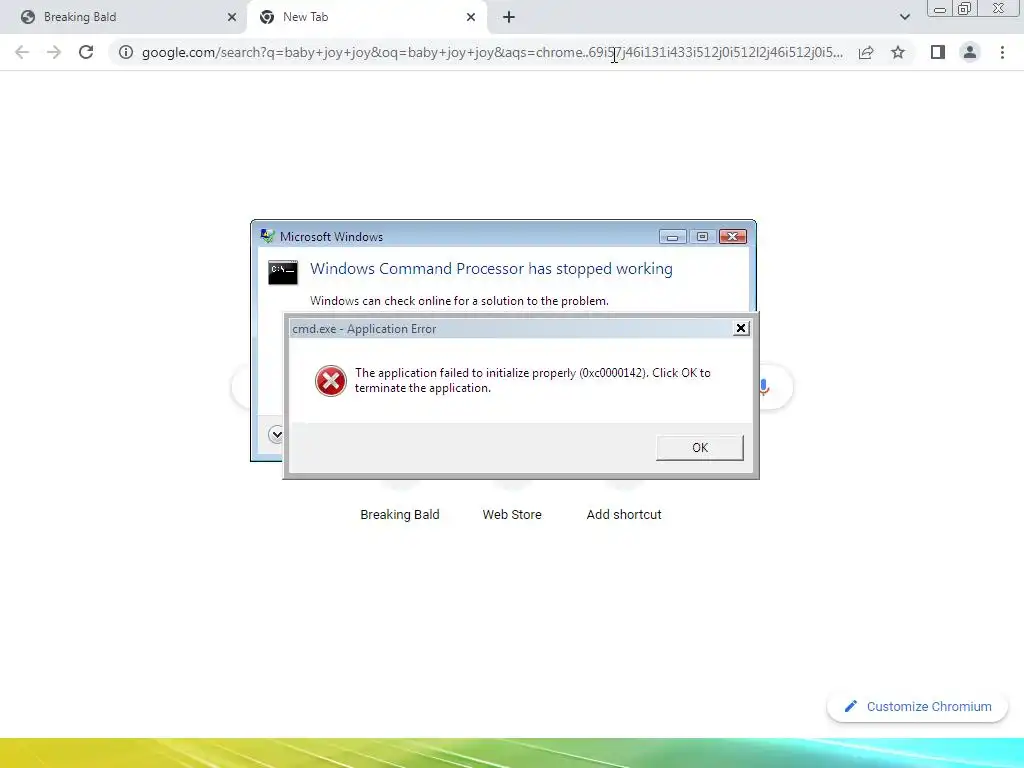The height and width of the screenshot is (768, 1024).
Task: Close the Microsoft Windows dialog
Action: click(x=733, y=236)
